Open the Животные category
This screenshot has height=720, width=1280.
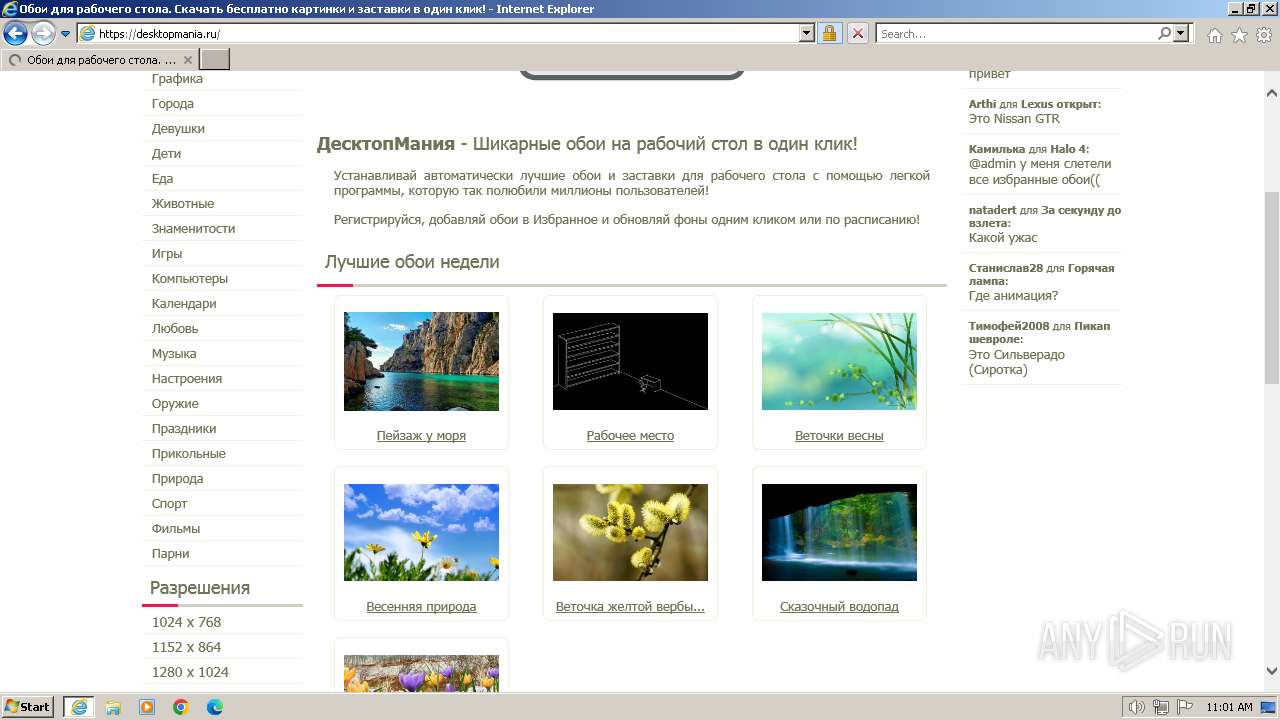[183, 204]
